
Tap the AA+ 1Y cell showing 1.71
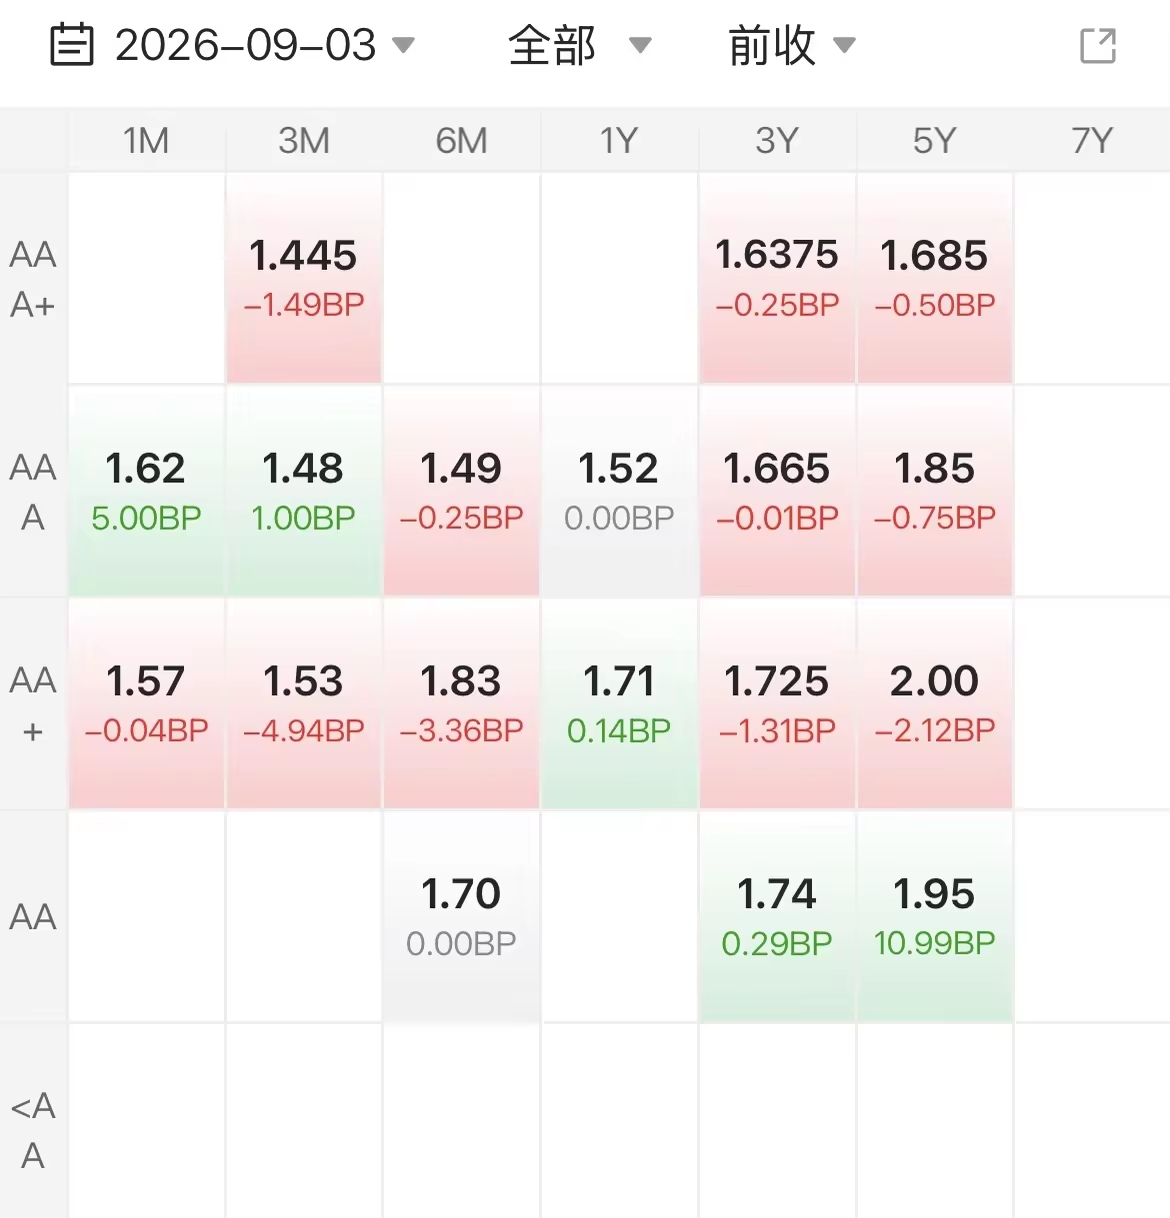click(619, 705)
